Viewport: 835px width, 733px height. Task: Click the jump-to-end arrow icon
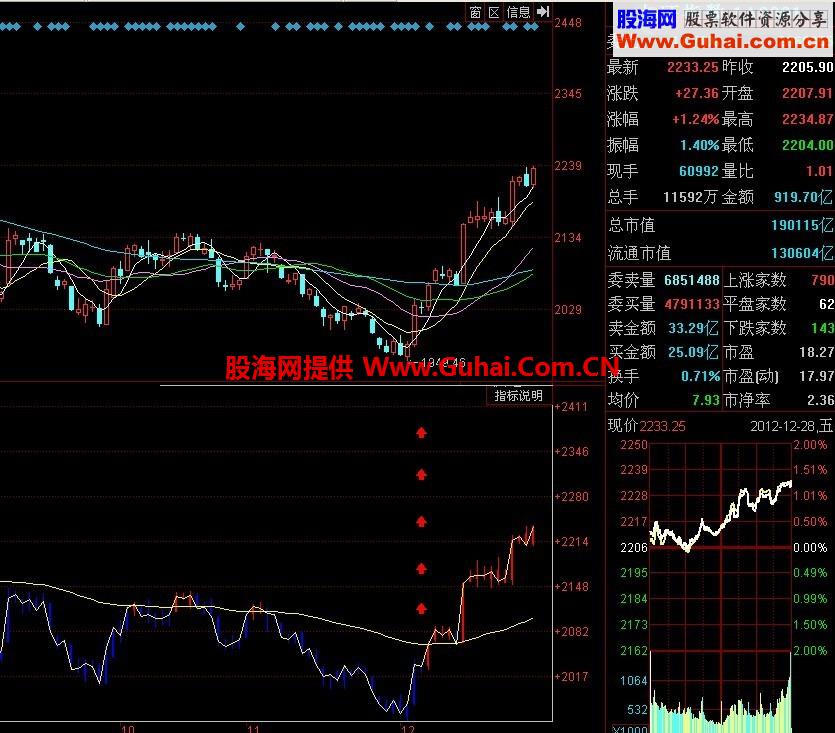[543, 12]
